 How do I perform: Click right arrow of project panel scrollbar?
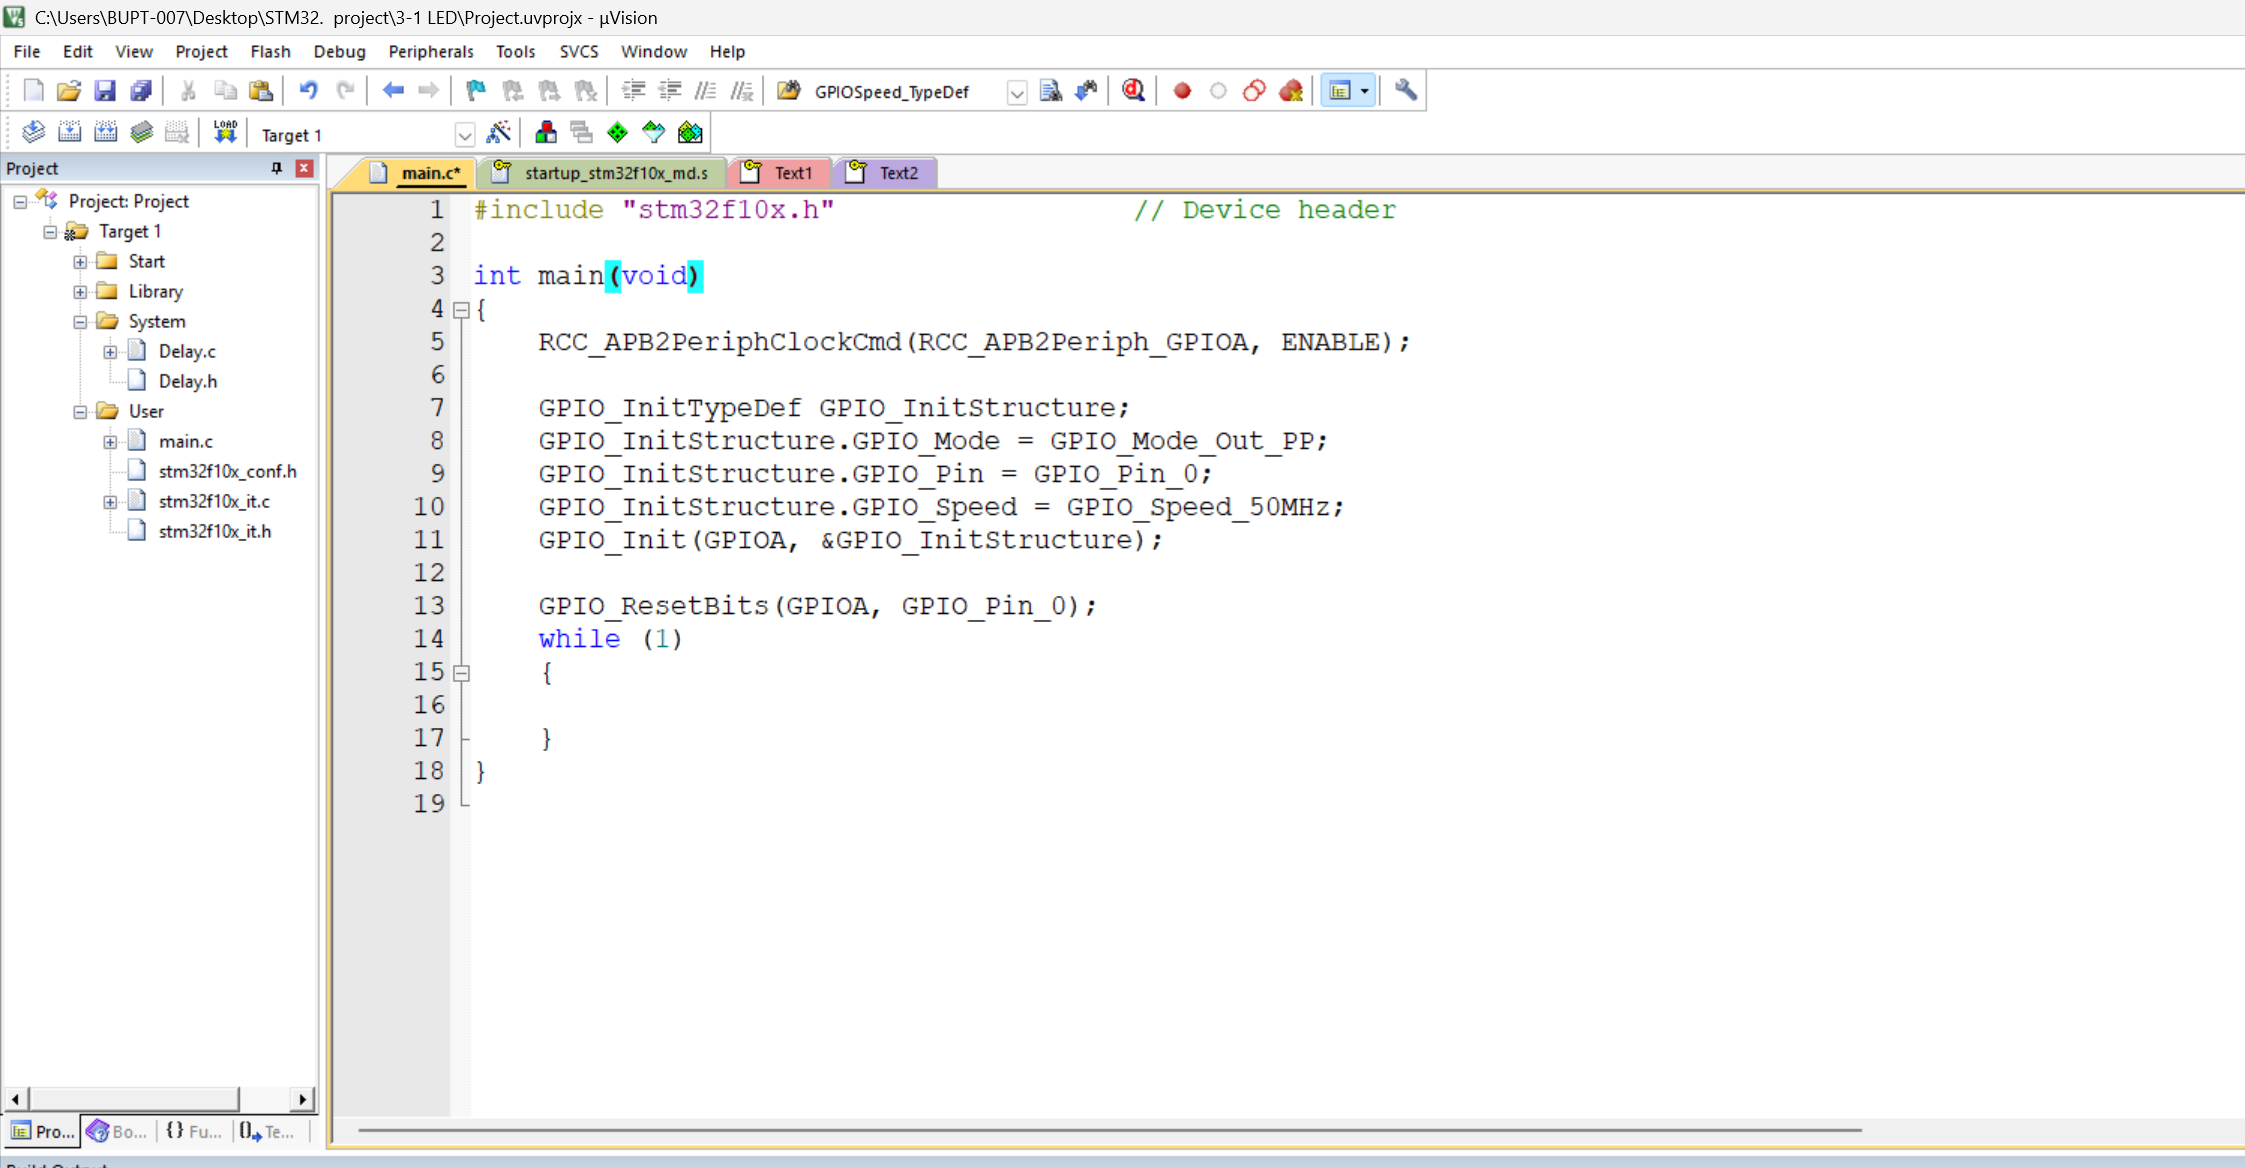[x=302, y=1099]
